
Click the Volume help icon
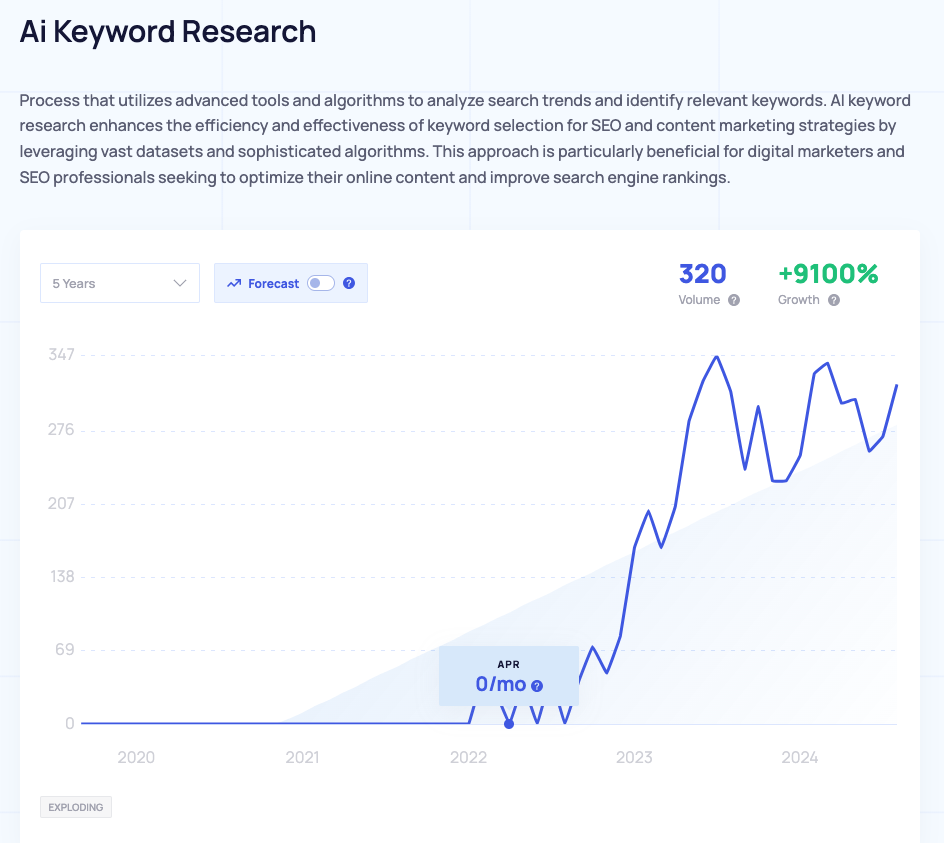734,299
